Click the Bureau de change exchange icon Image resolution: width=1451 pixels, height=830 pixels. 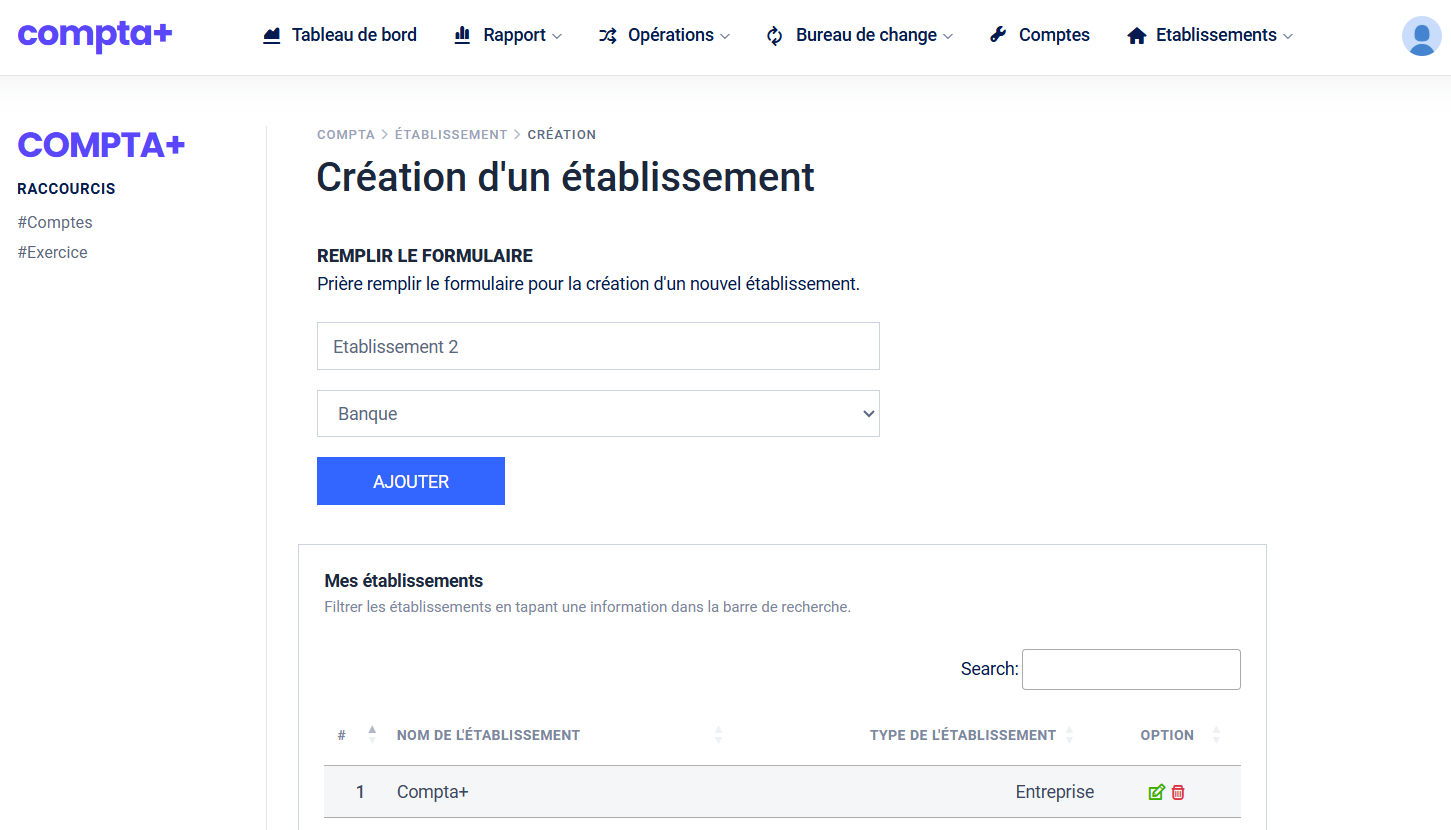point(774,34)
